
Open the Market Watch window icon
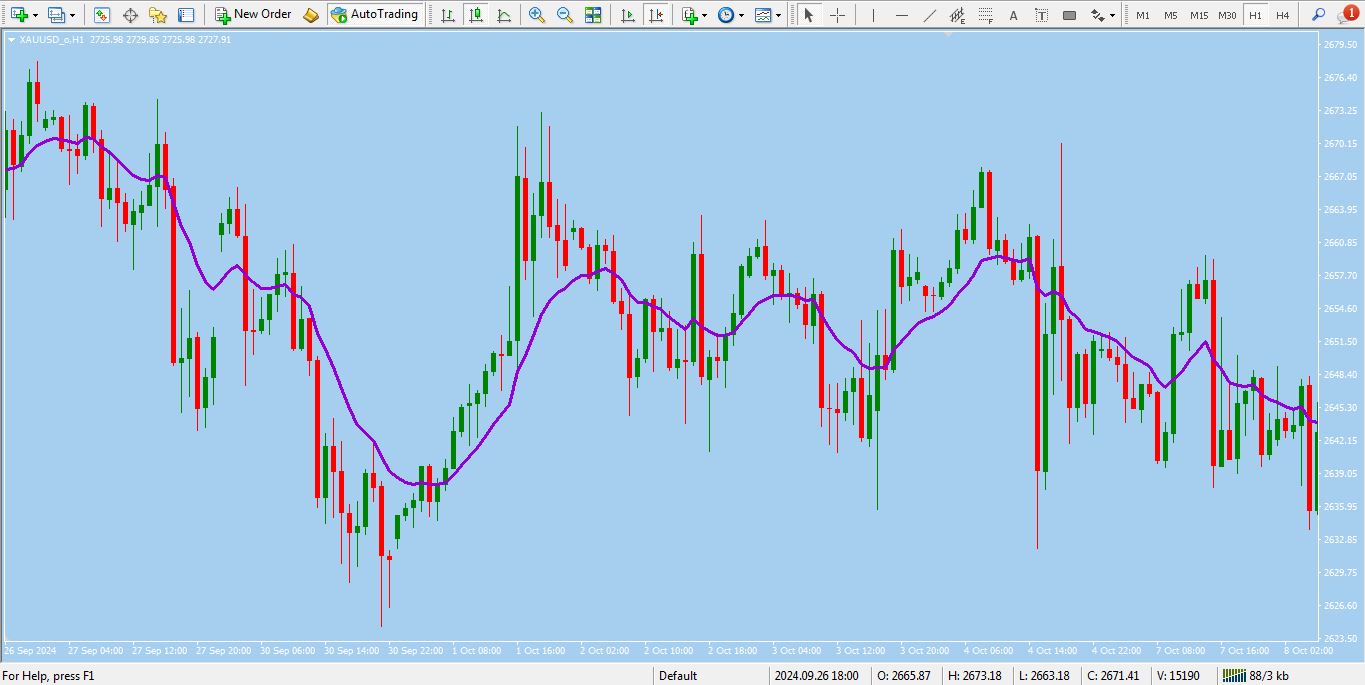coord(102,15)
